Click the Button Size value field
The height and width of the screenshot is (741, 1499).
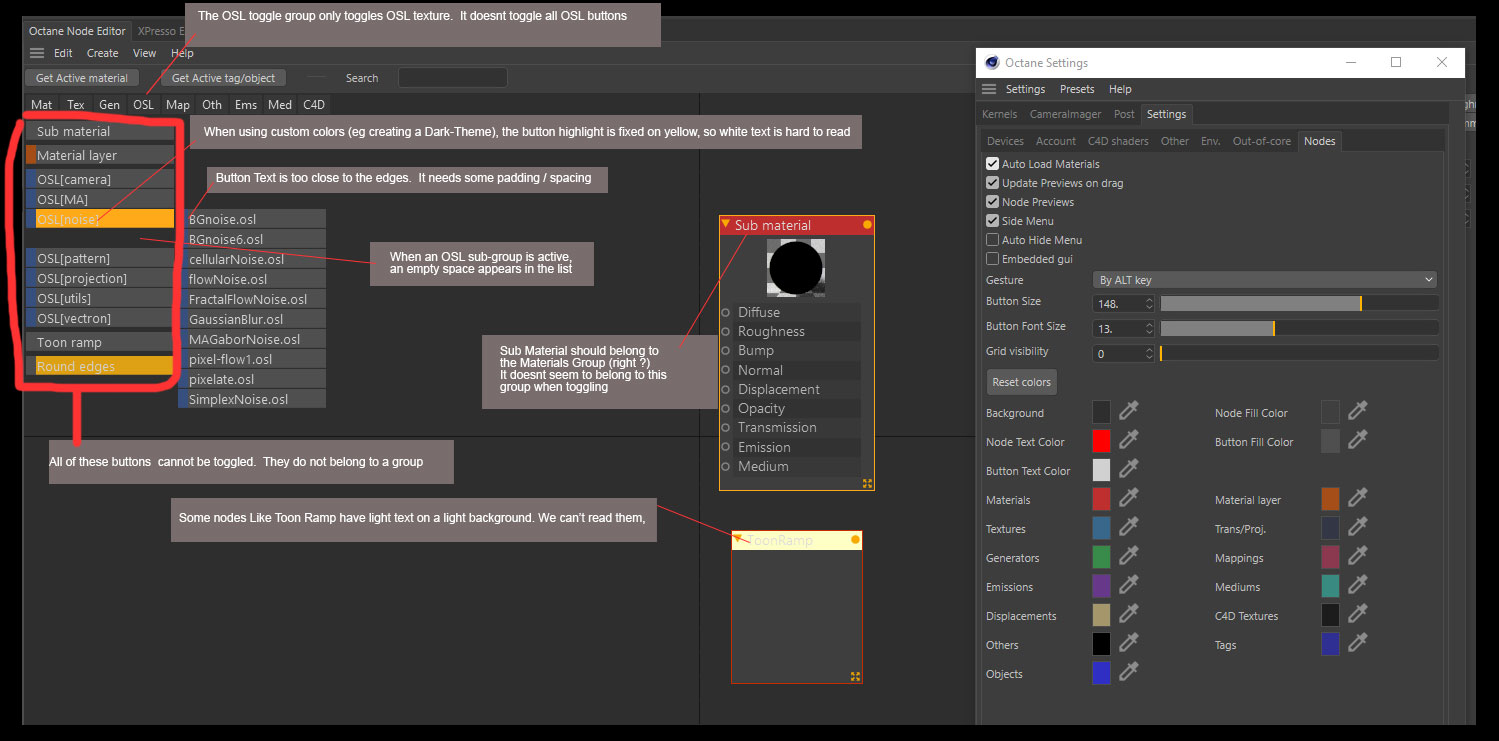tap(1118, 302)
